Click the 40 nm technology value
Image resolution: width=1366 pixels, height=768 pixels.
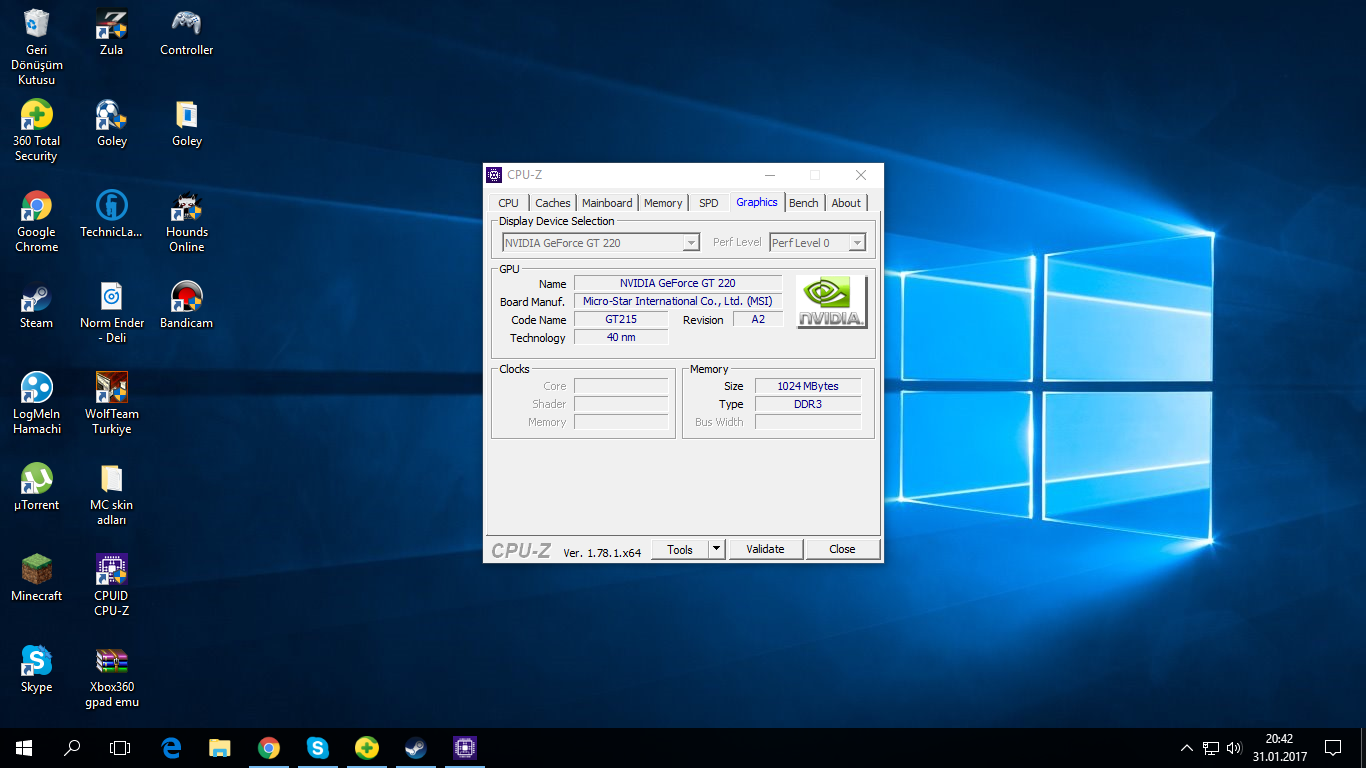[621, 337]
